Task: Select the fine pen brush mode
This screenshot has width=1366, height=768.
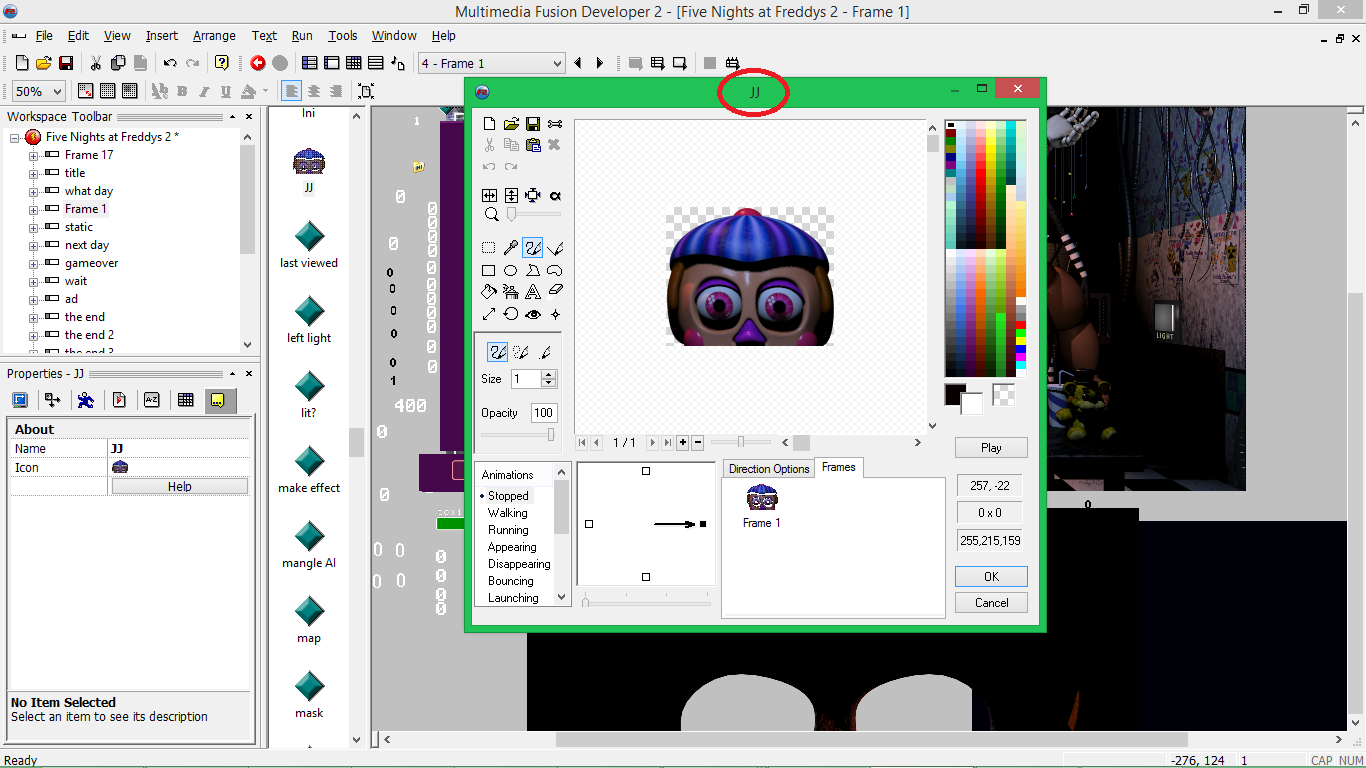Action: (544, 352)
